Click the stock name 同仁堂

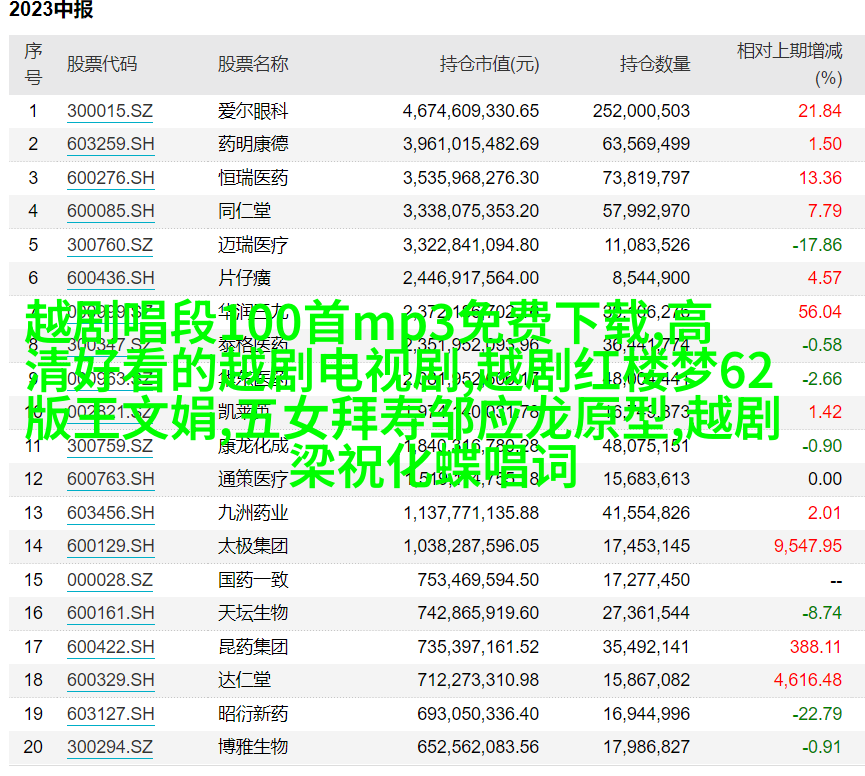point(244,211)
